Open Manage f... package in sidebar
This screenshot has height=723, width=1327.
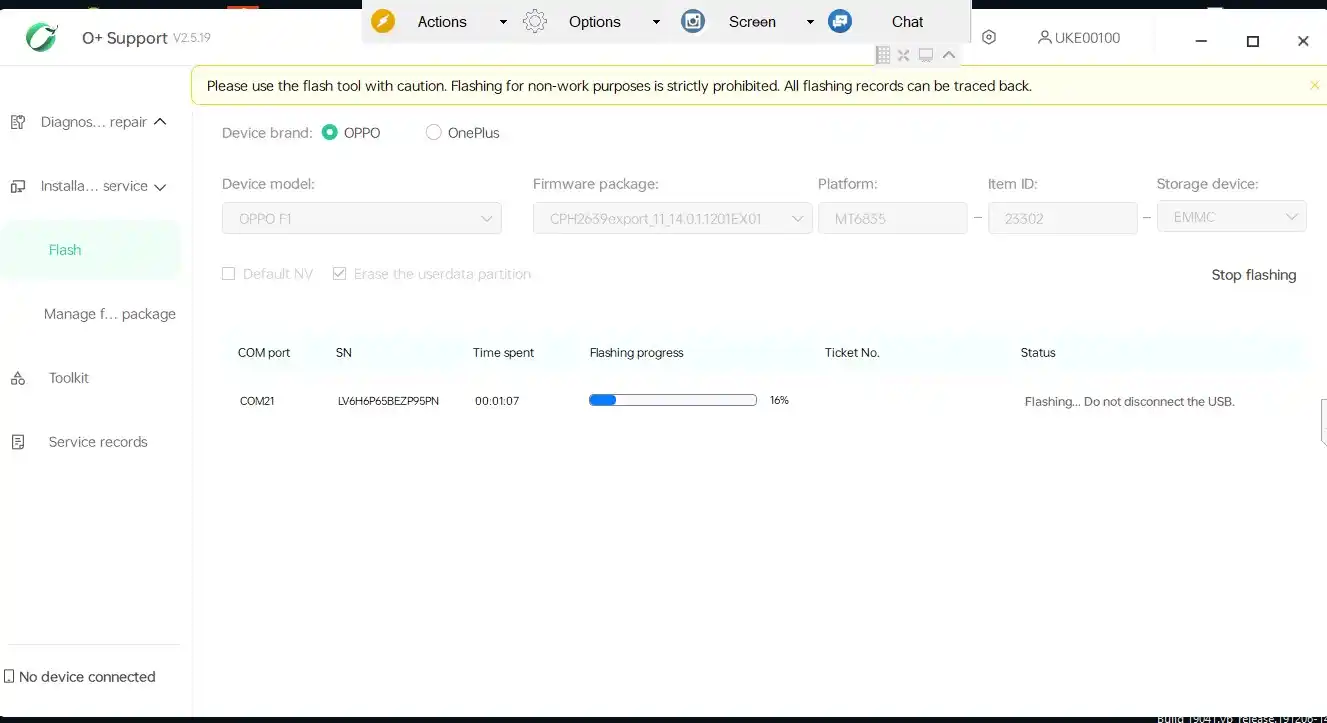pyautogui.click(x=109, y=314)
